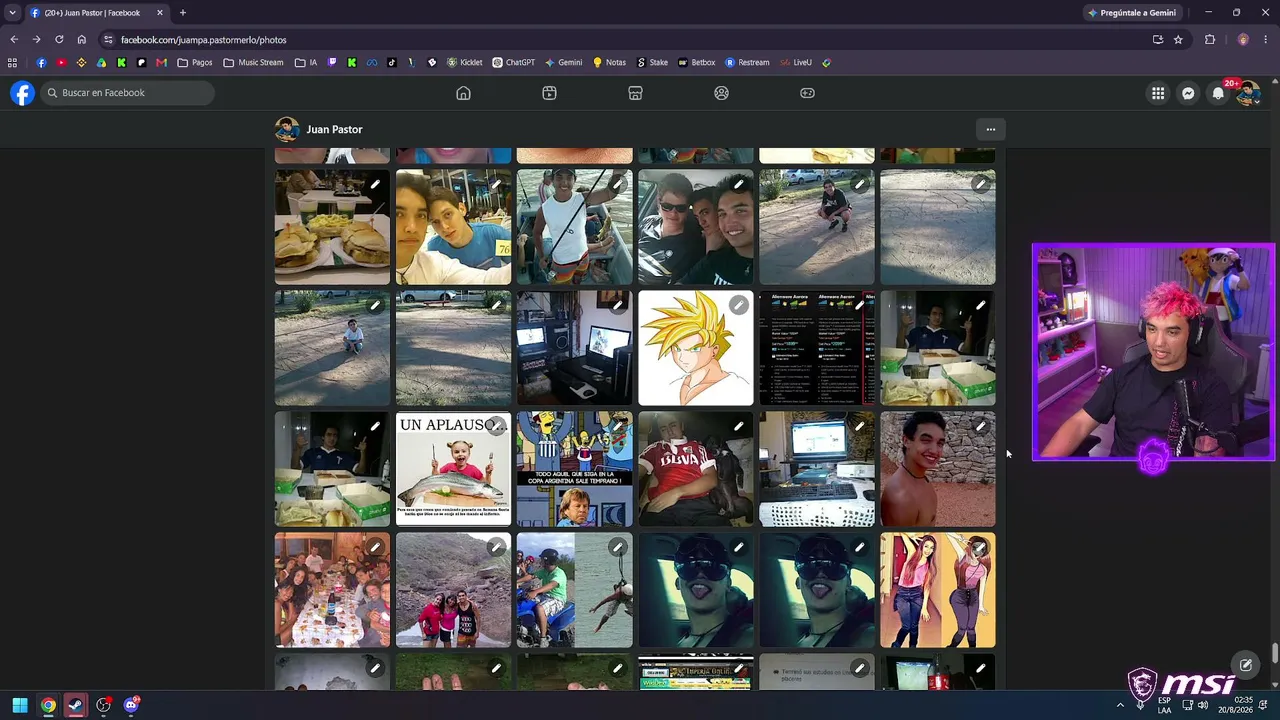Open Chrome from the taskbar
The width and height of the screenshot is (1280, 720).
pyautogui.click(x=47, y=705)
